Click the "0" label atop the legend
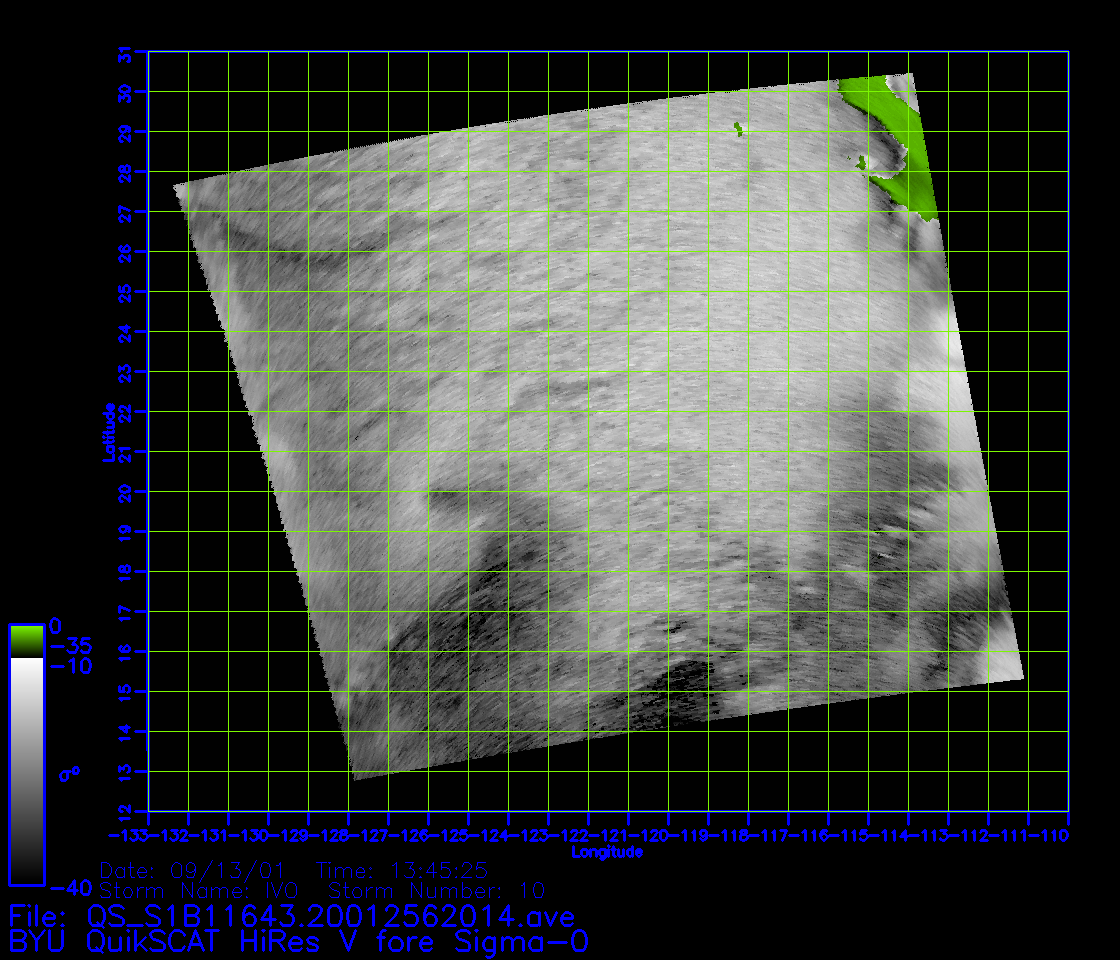The image size is (1120, 960). 56,625
